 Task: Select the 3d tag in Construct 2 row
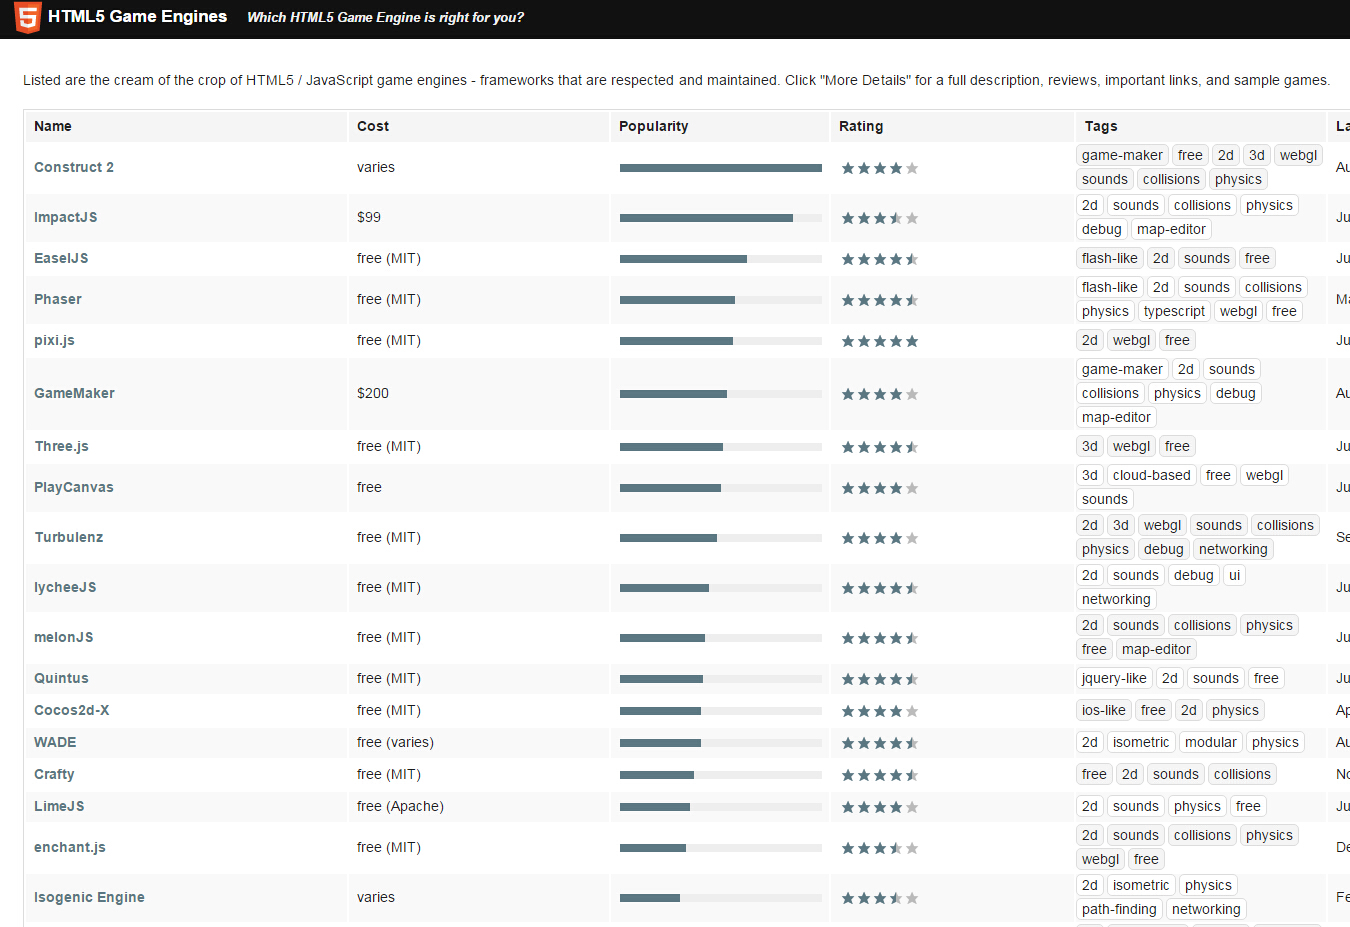[1257, 155]
